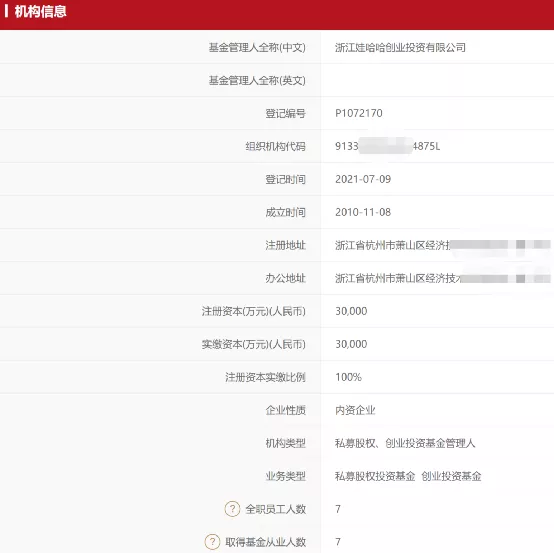Click the 业务类型 label
This screenshot has height=553, width=554.
click(x=285, y=476)
